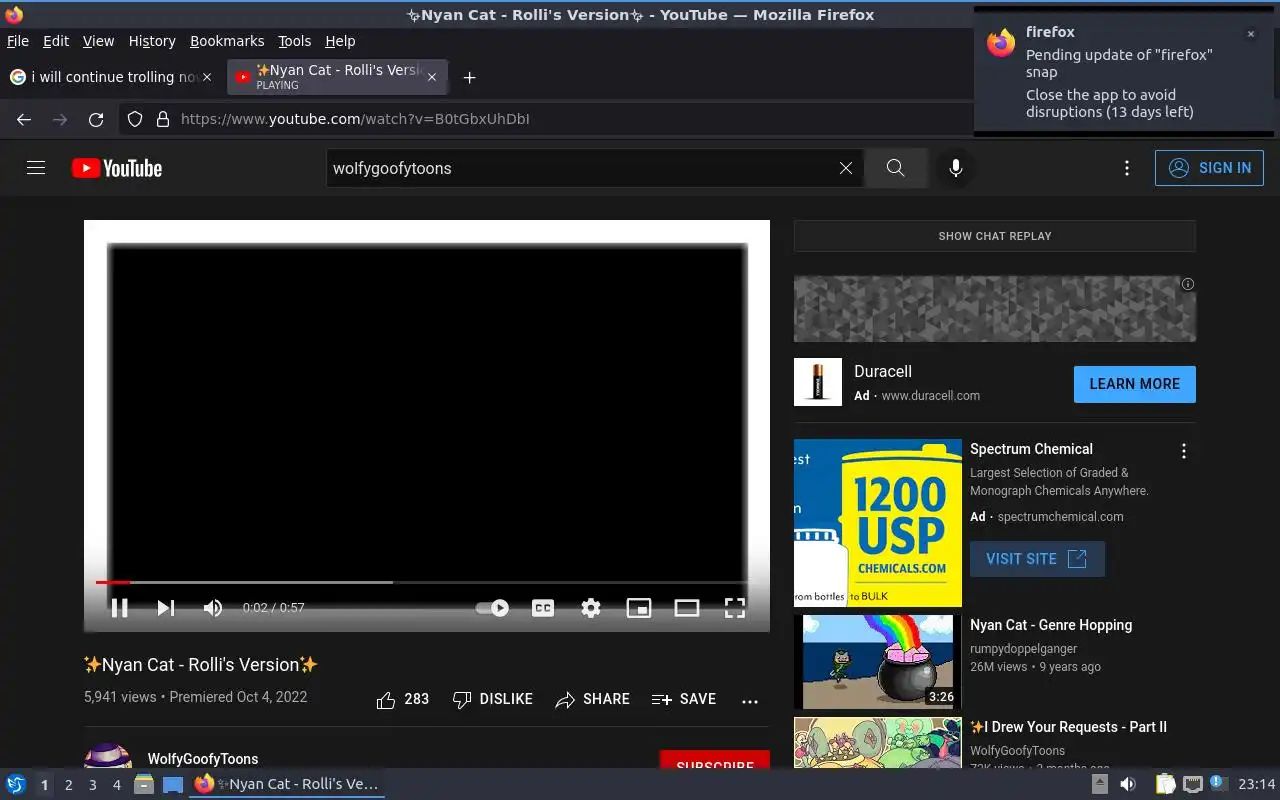Open I Drew Your Requests - Part II
The height and width of the screenshot is (800, 1280).
pyautogui.click(x=1068, y=727)
